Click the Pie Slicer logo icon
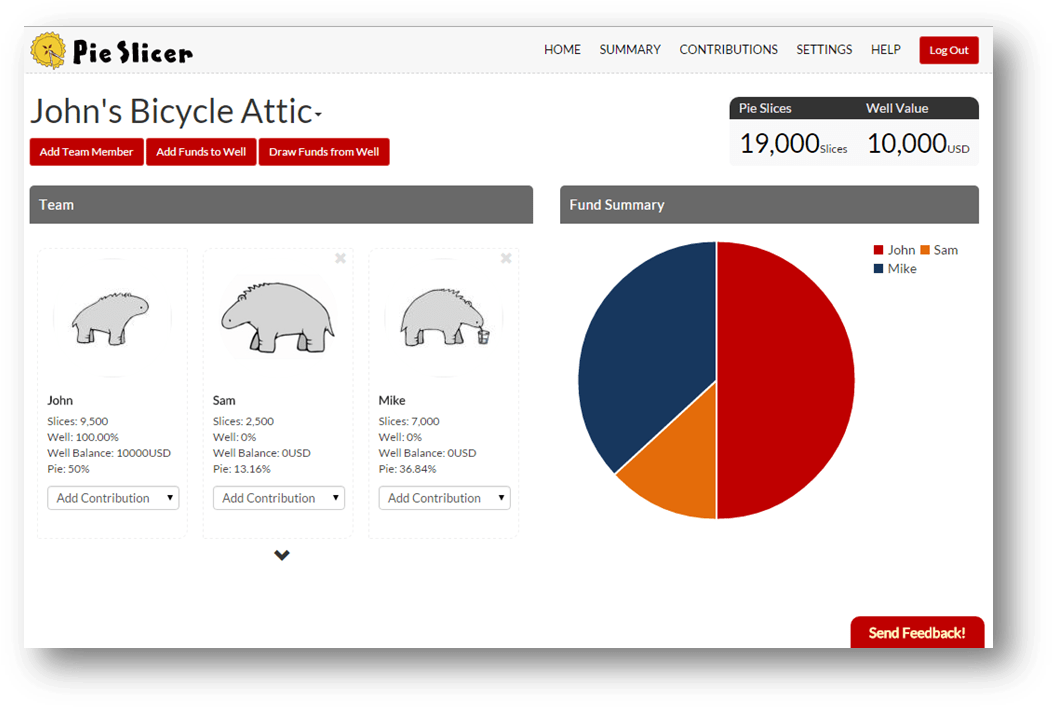The width and height of the screenshot is (1052, 707). [x=48, y=50]
